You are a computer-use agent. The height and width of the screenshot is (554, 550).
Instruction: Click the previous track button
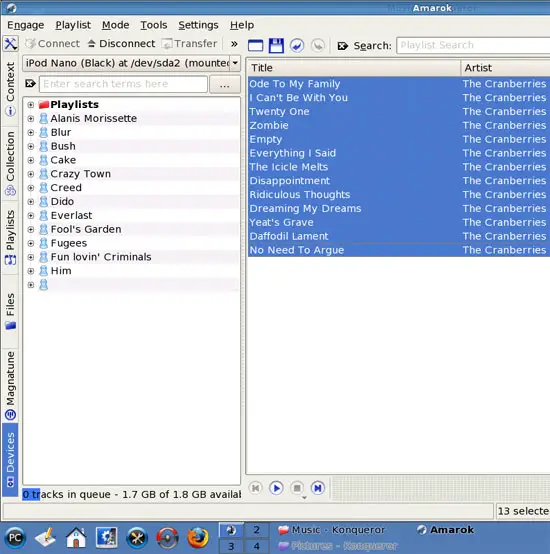(x=255, y=488)
